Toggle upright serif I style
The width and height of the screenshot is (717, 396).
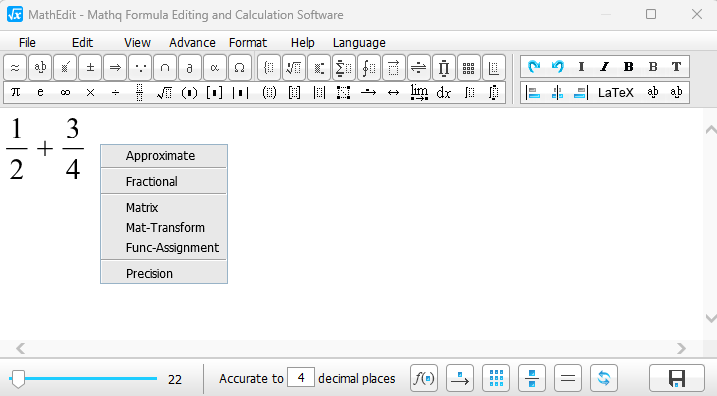[581, 67]
